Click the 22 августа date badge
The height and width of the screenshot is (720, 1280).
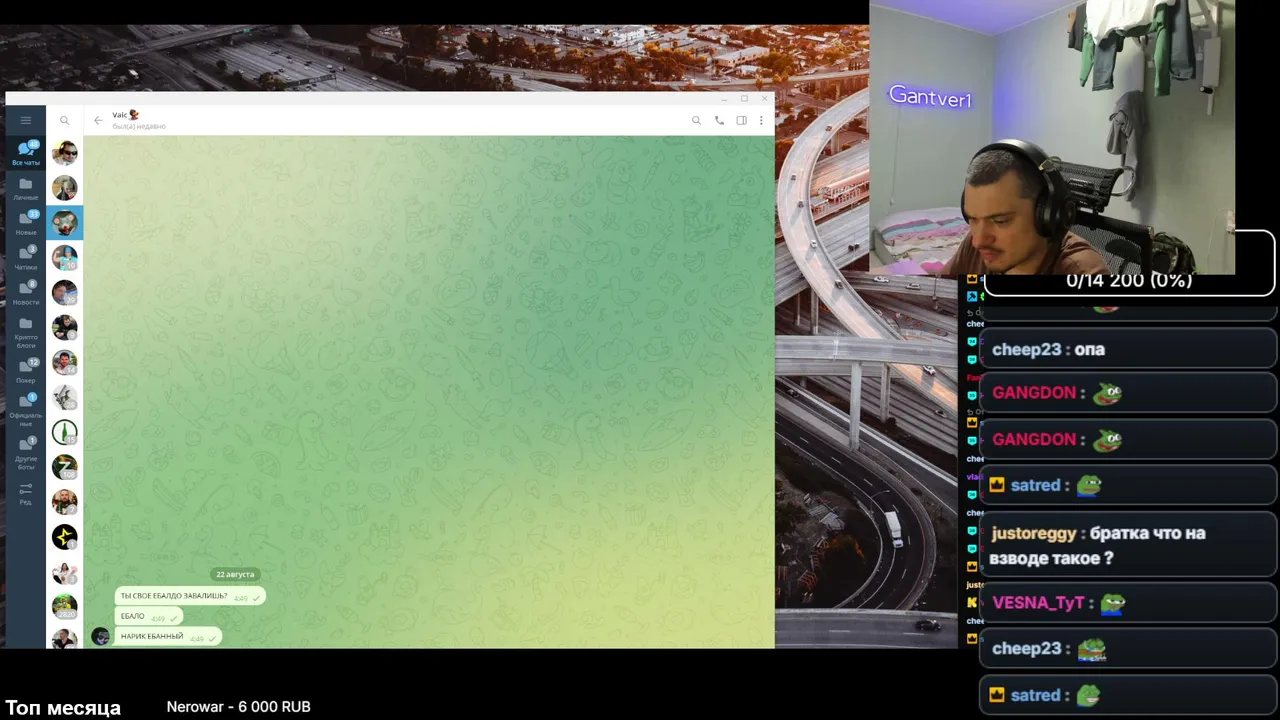coord(235,574)
